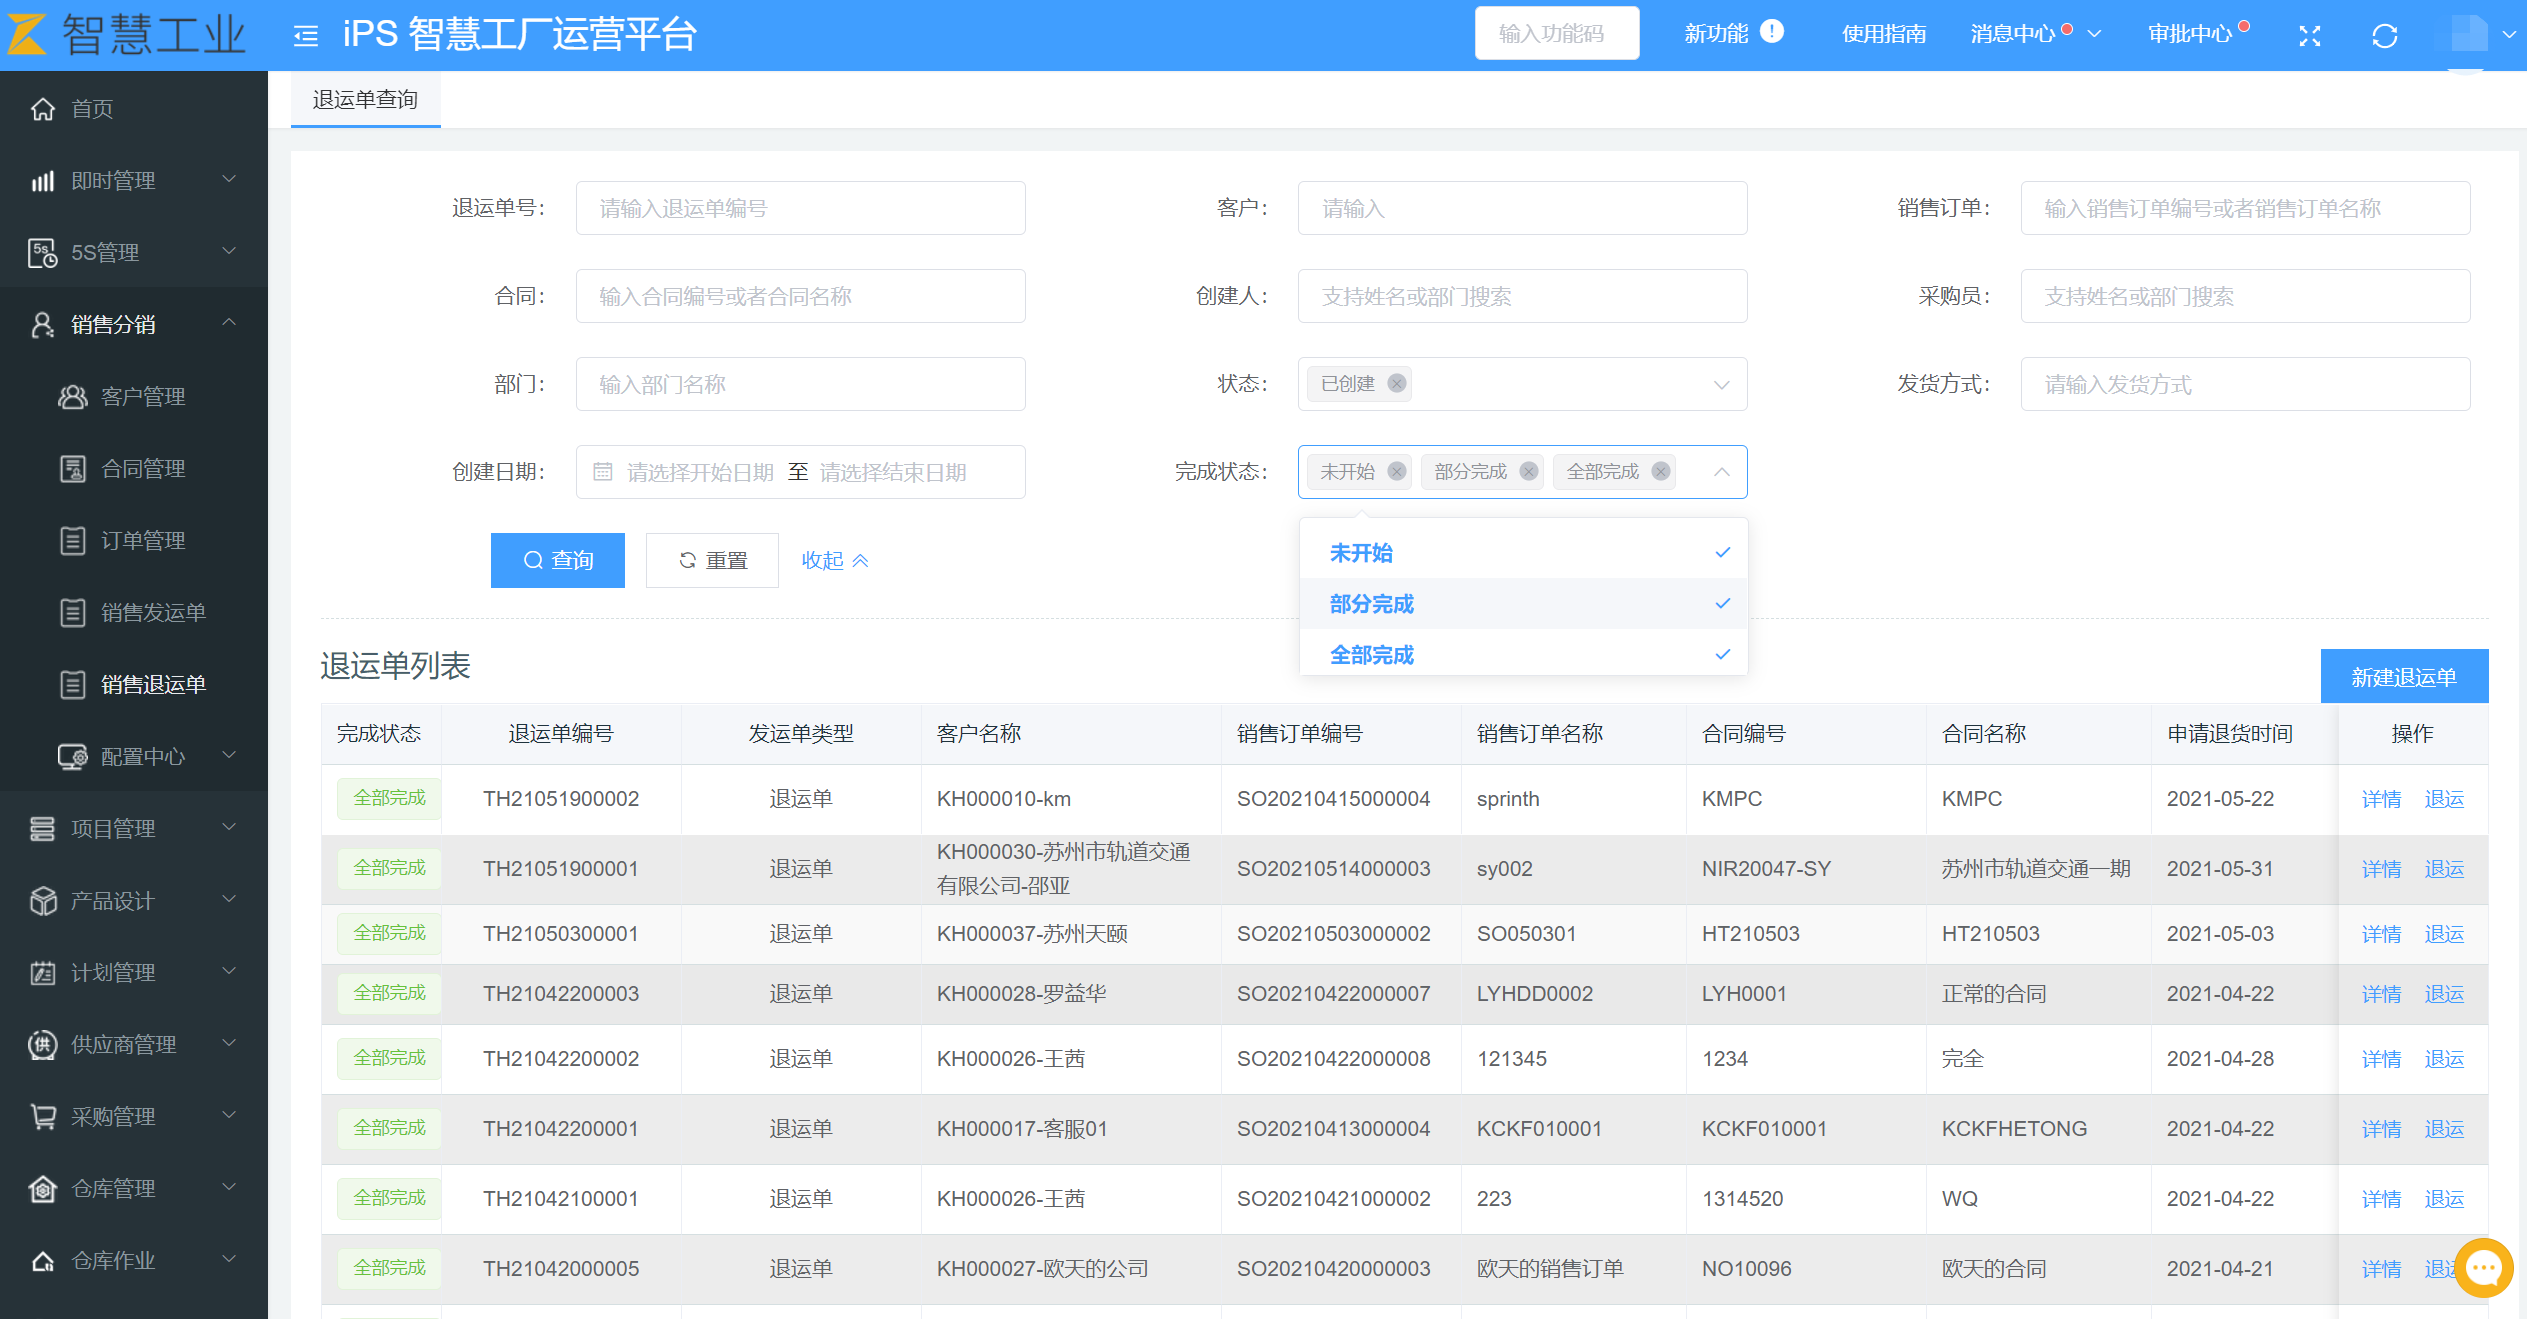Open the 状态 dropdown arrow
The width and height of the screenshot is (2527, 1319).
point(1721,385)
